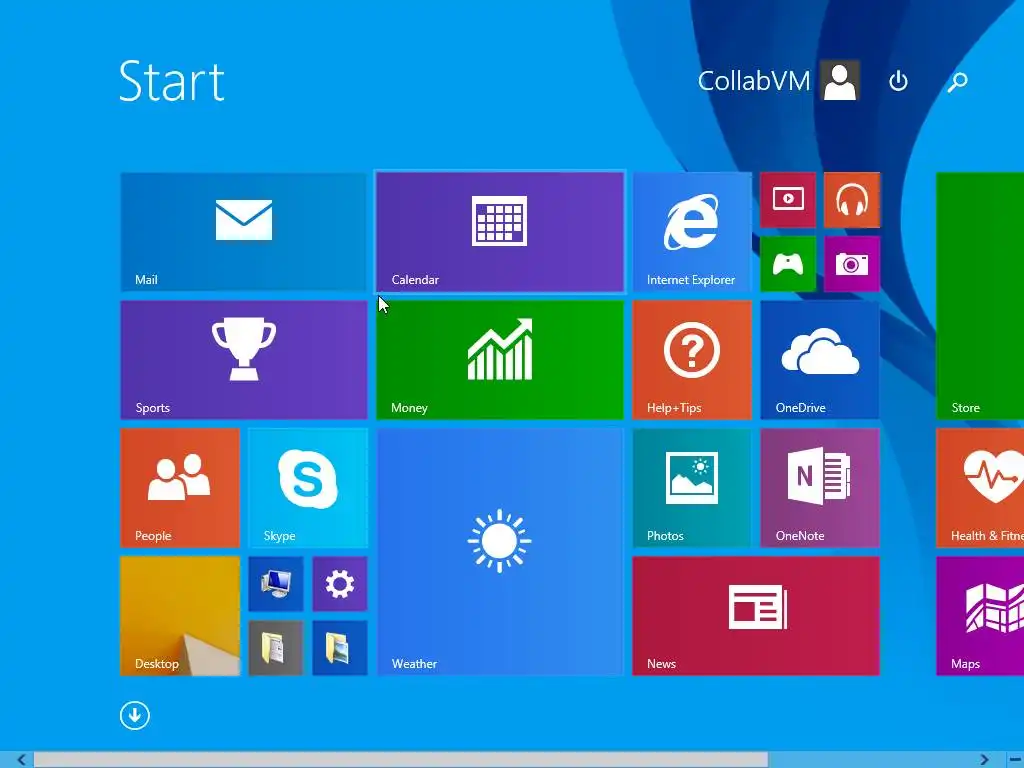
Task: Click the horizontal scrollbar thumb
Action: point(400,760)
